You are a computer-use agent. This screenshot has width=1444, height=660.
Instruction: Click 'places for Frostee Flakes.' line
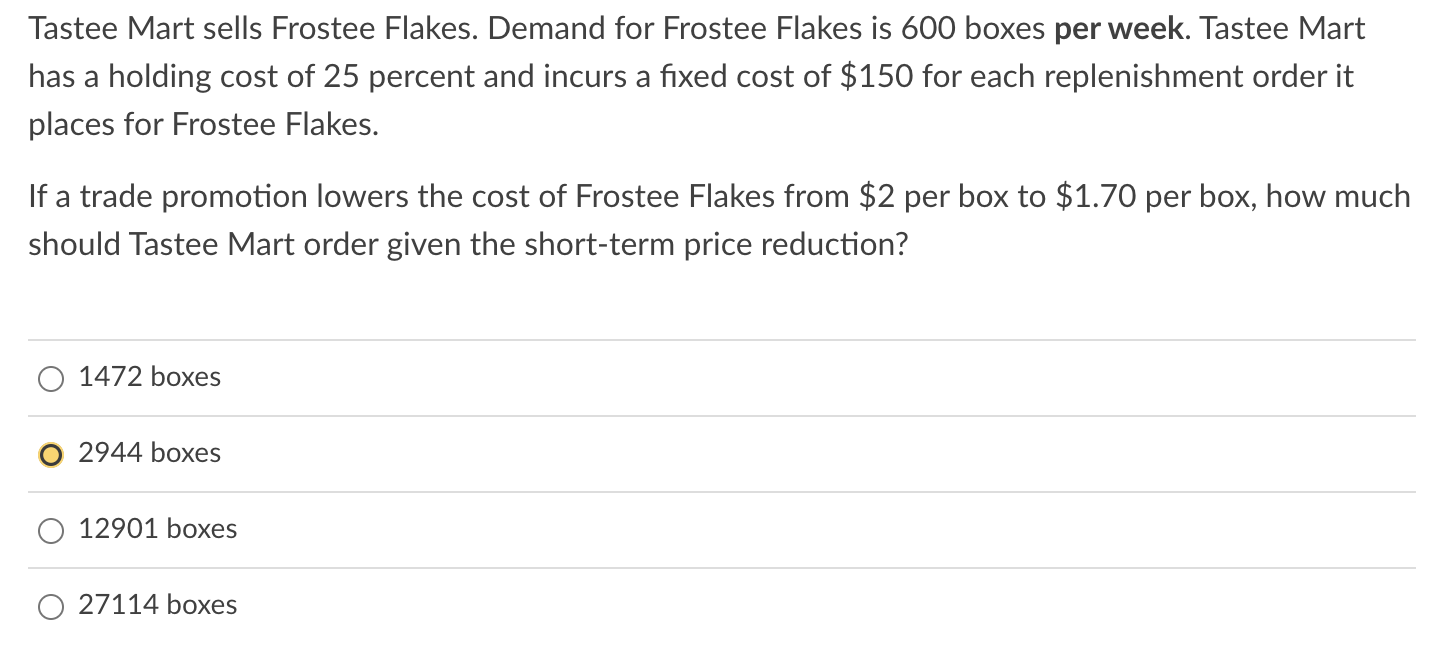(x=204, y=125)
